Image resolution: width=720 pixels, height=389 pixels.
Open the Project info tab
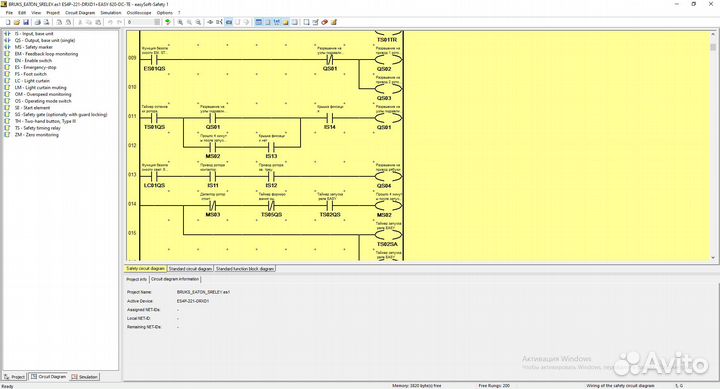[x=137, y=279]
